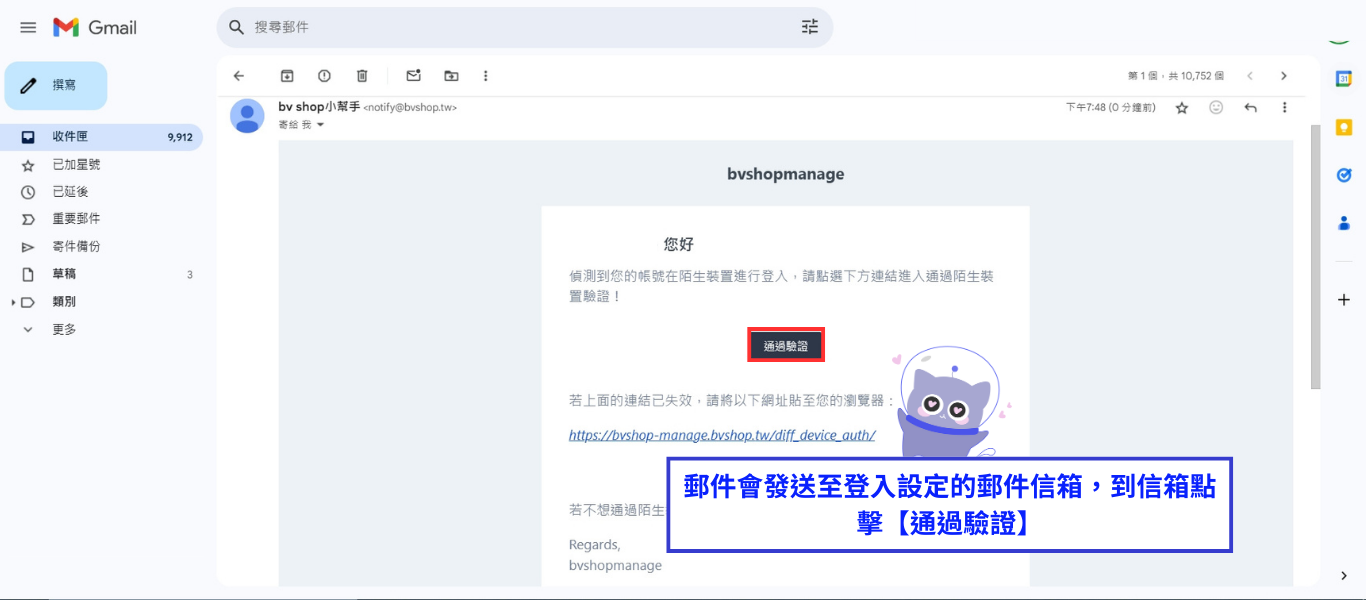
Task: Add an emoji reaction
Action: point(1216,107)
